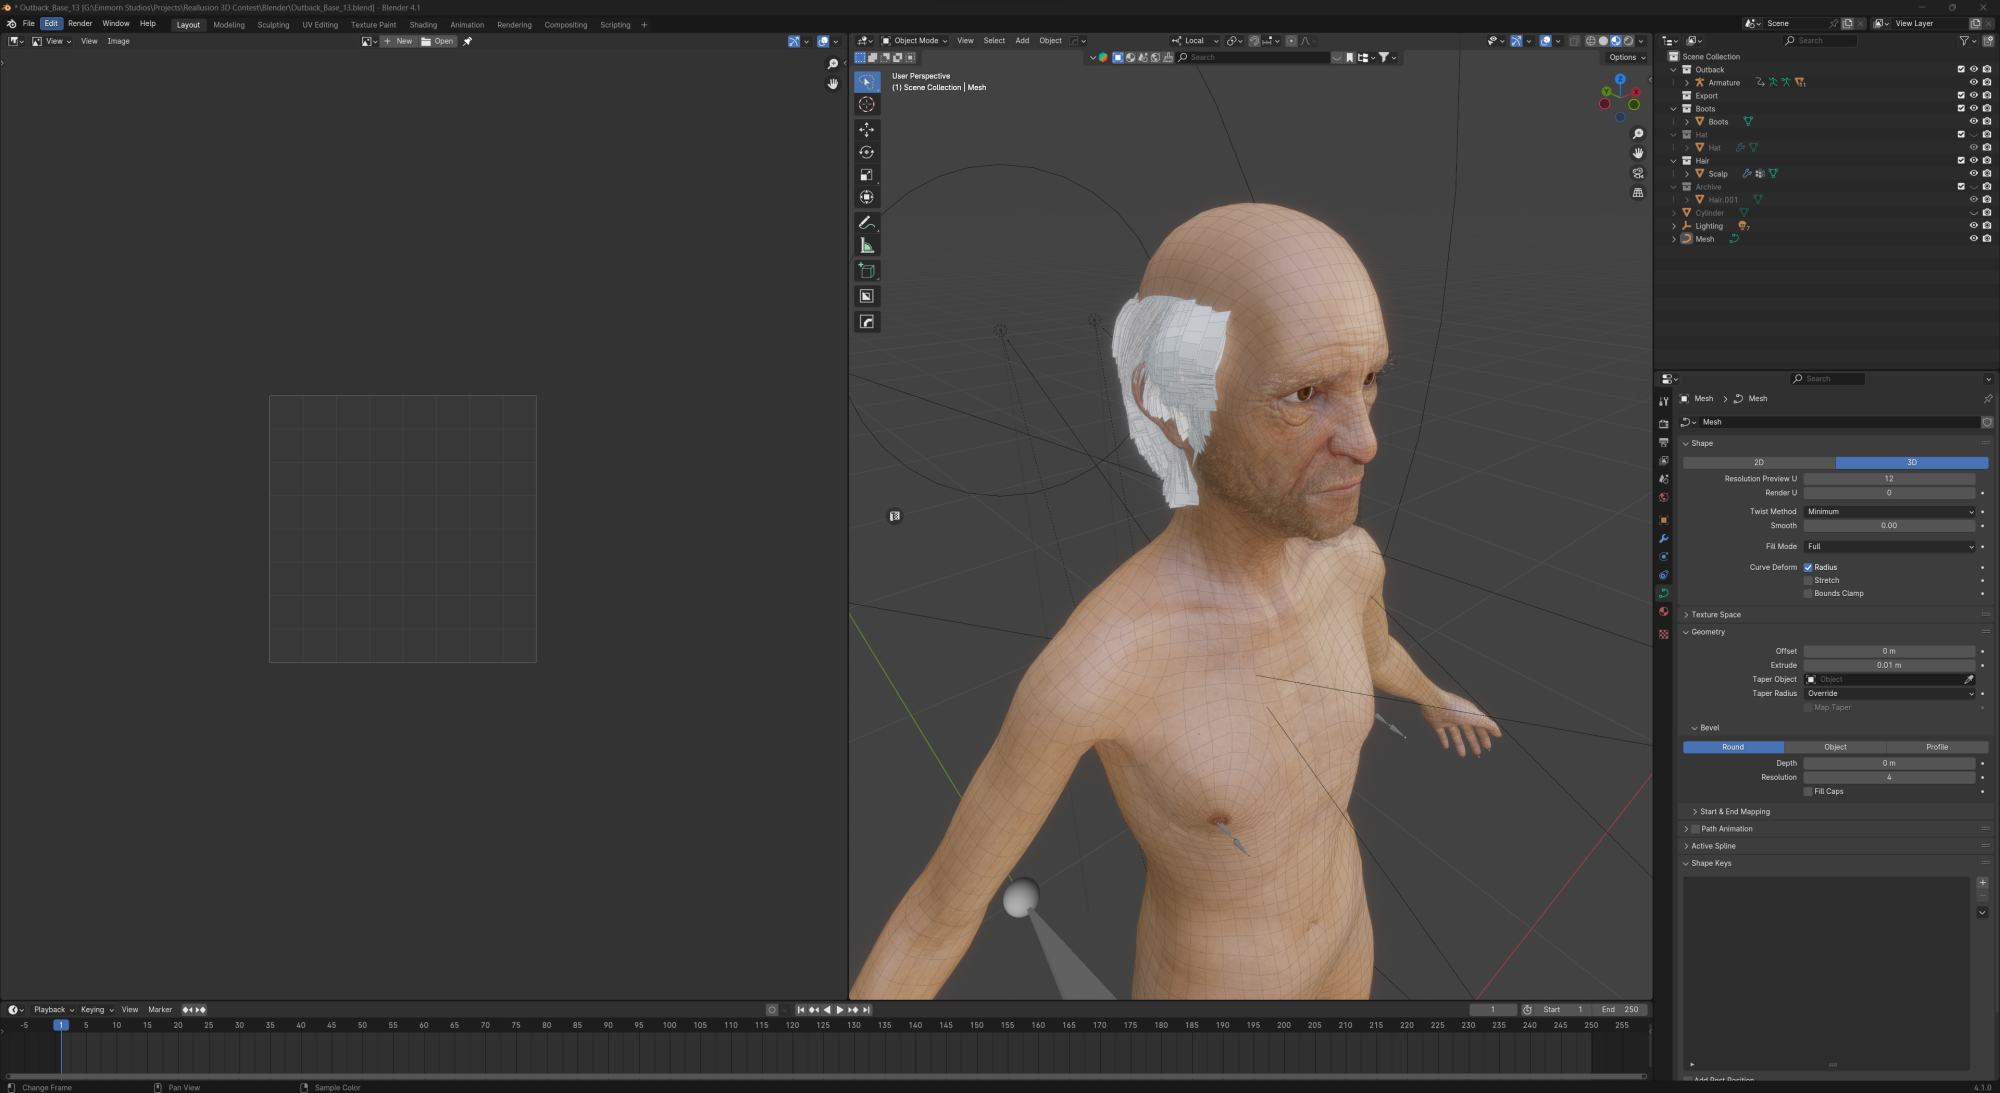Click the pin icon in properties header
2000x1093 pixels.
pyautogui.click(x=1987, y=398)
